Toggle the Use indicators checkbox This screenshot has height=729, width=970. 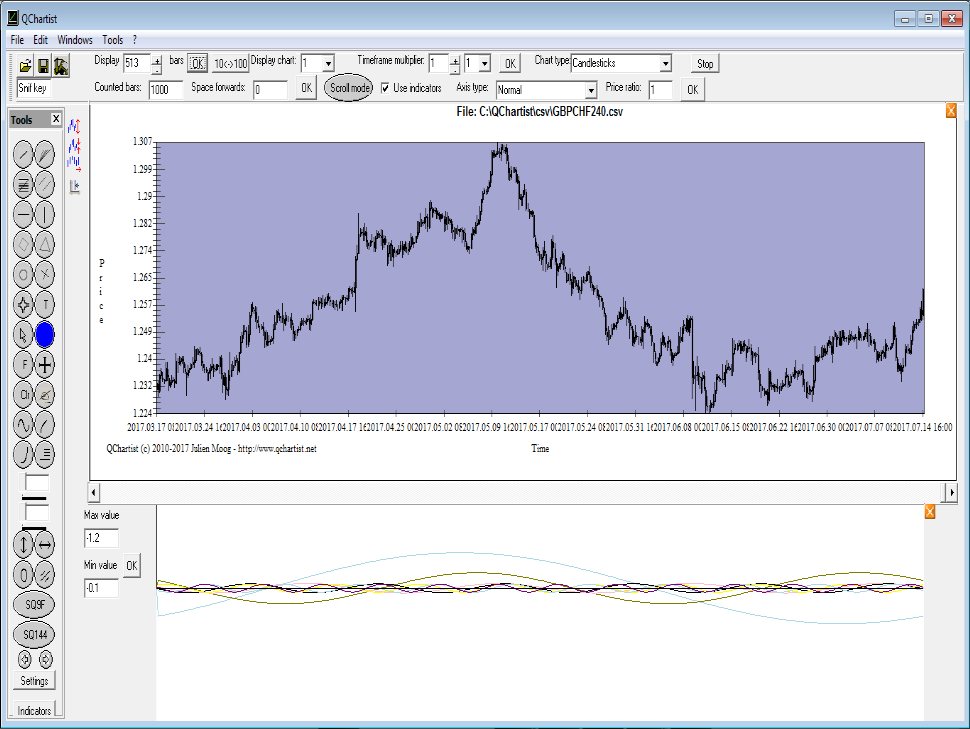pos(386,88)
